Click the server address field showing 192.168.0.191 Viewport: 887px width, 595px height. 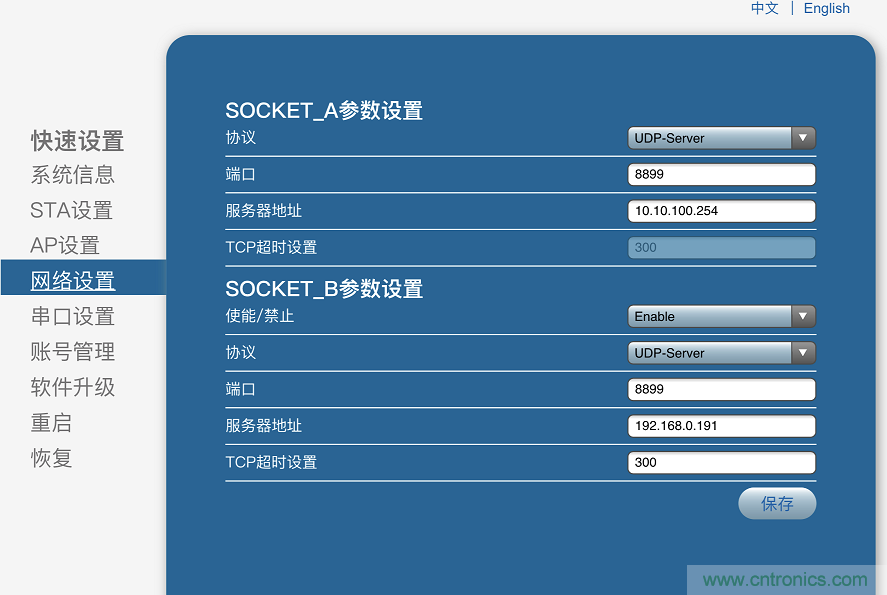pos(720,425)
